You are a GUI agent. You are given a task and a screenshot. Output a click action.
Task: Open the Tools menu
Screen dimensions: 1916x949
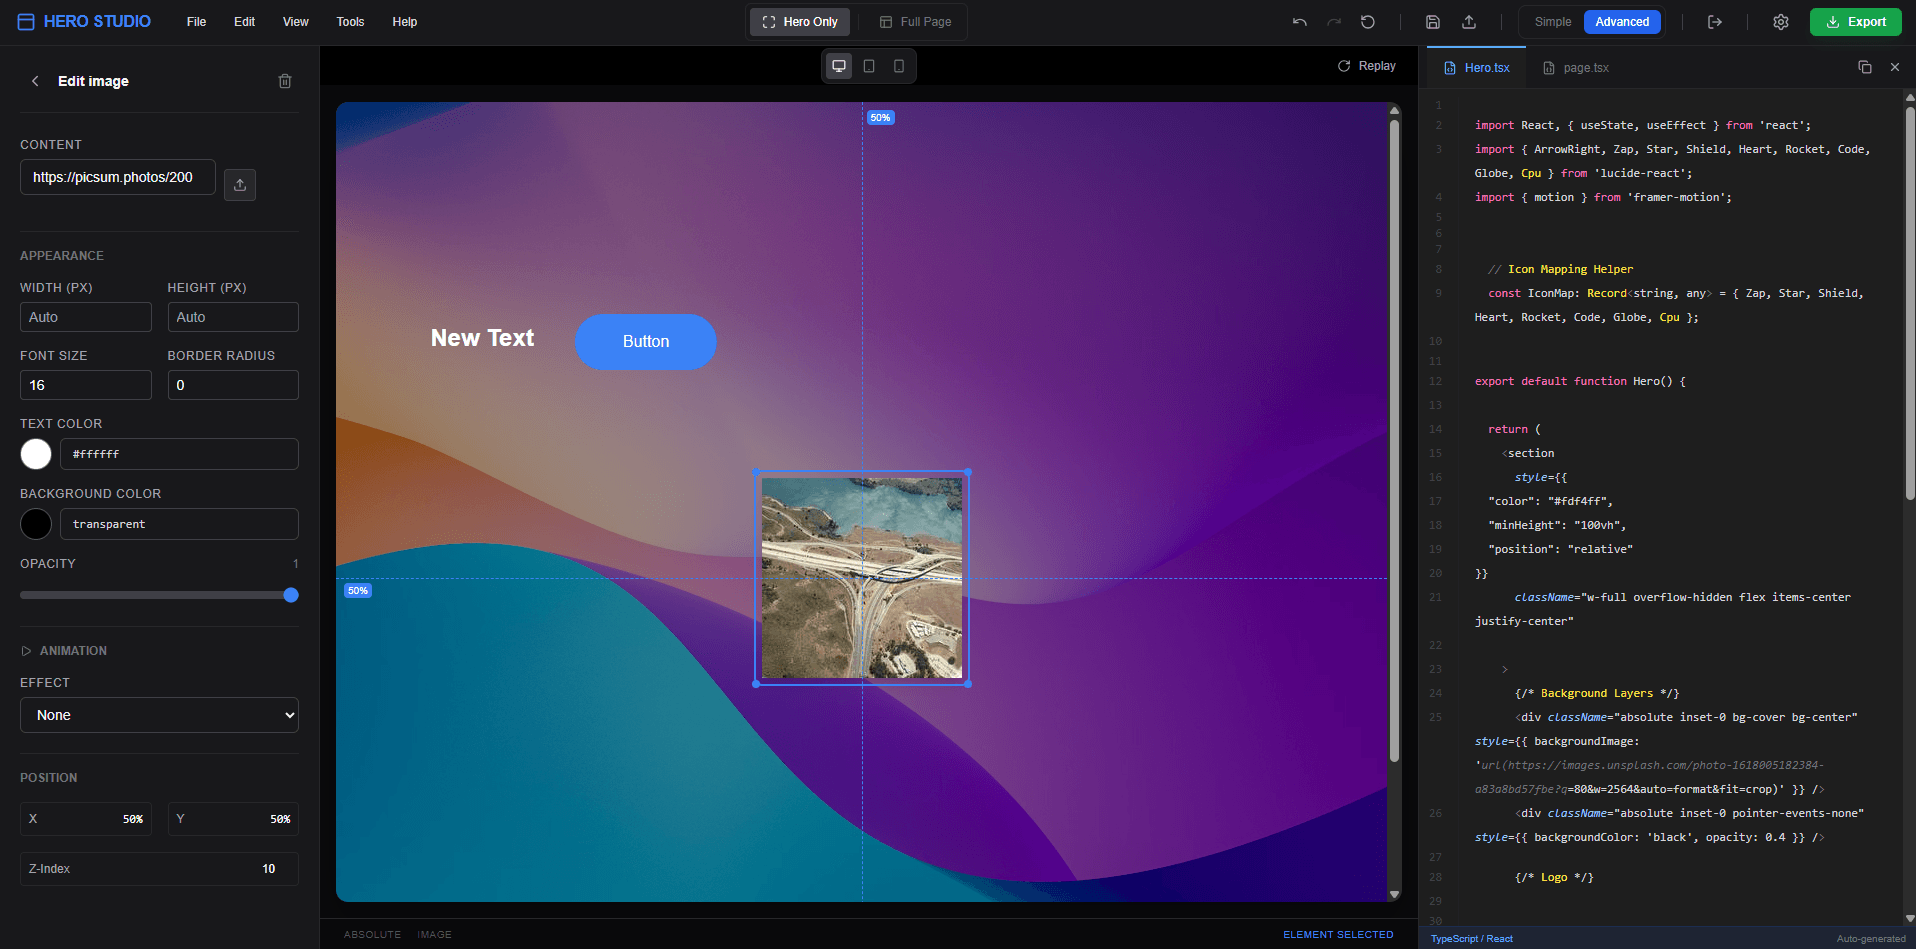click(x=350, y=22)
